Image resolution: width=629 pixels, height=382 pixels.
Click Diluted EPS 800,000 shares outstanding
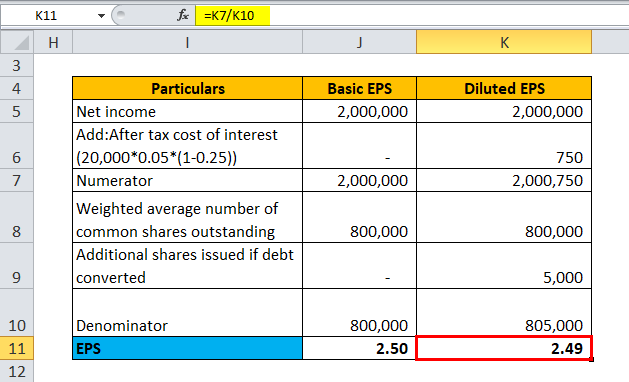pos(504,217)
